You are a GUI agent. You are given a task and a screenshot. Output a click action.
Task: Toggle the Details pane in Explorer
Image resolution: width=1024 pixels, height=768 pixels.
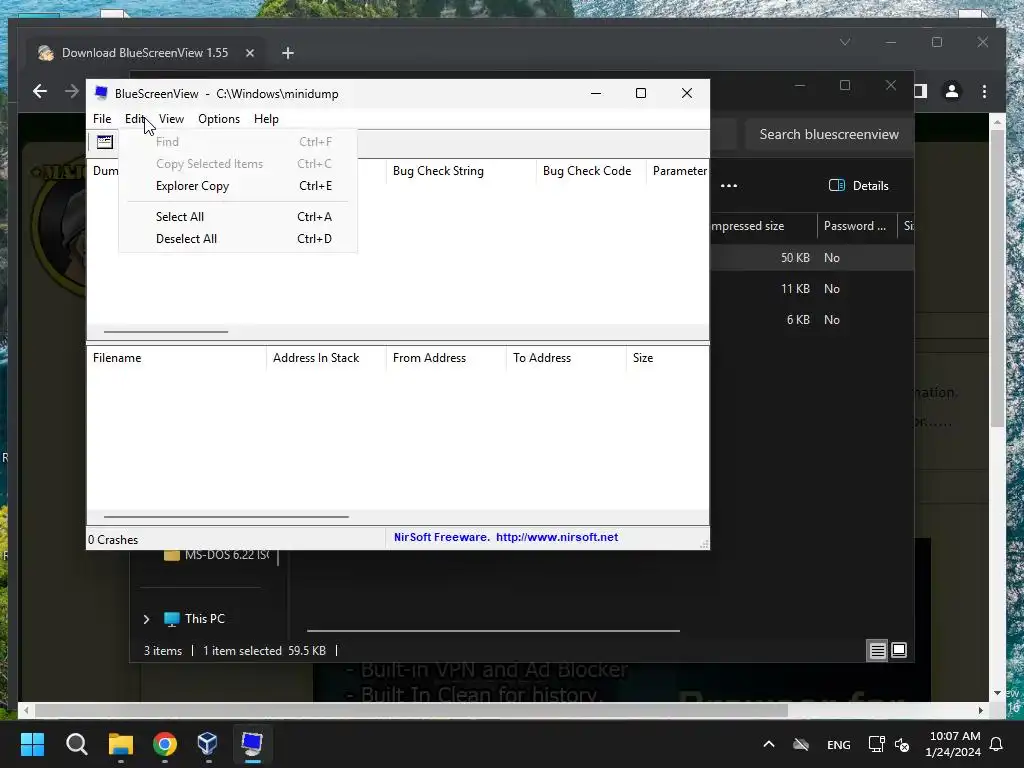[x=859, y=186]
